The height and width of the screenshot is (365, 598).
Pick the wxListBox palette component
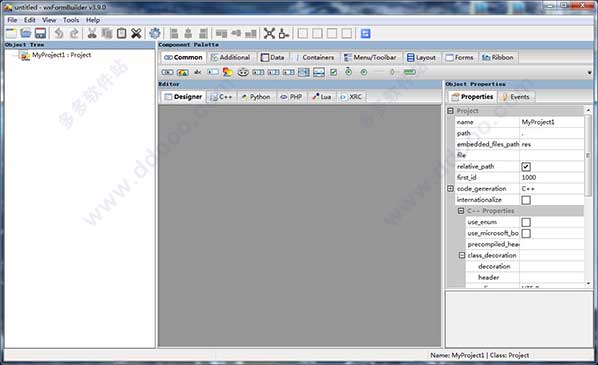coord(304,72)
